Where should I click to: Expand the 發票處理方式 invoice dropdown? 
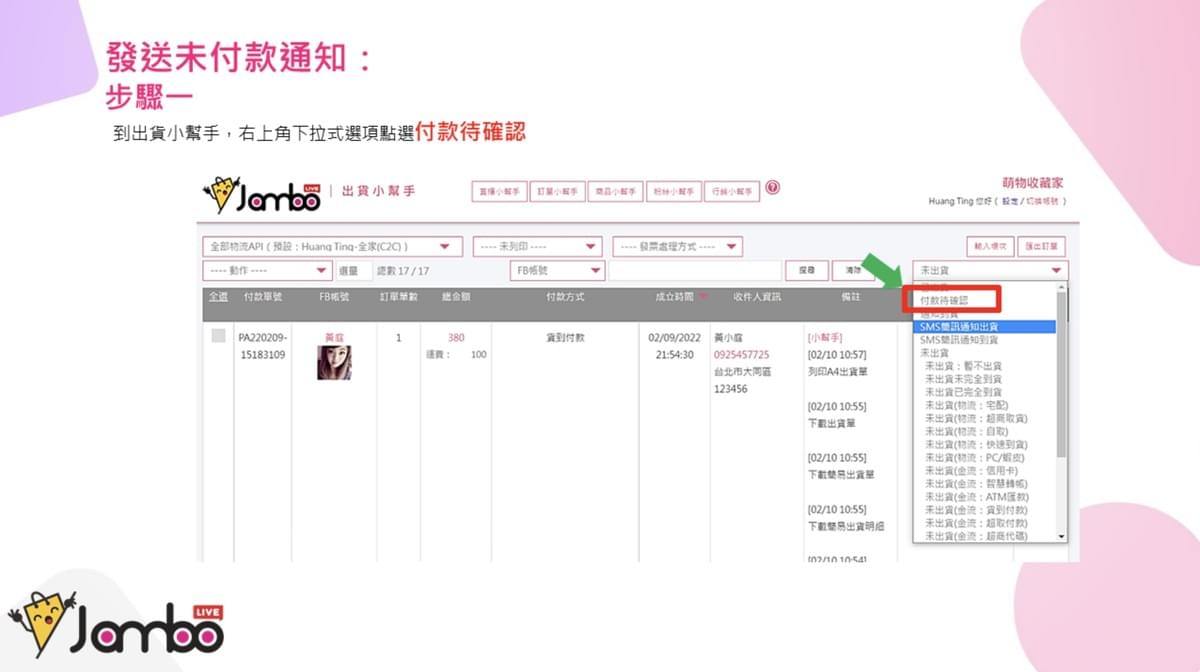678,246
